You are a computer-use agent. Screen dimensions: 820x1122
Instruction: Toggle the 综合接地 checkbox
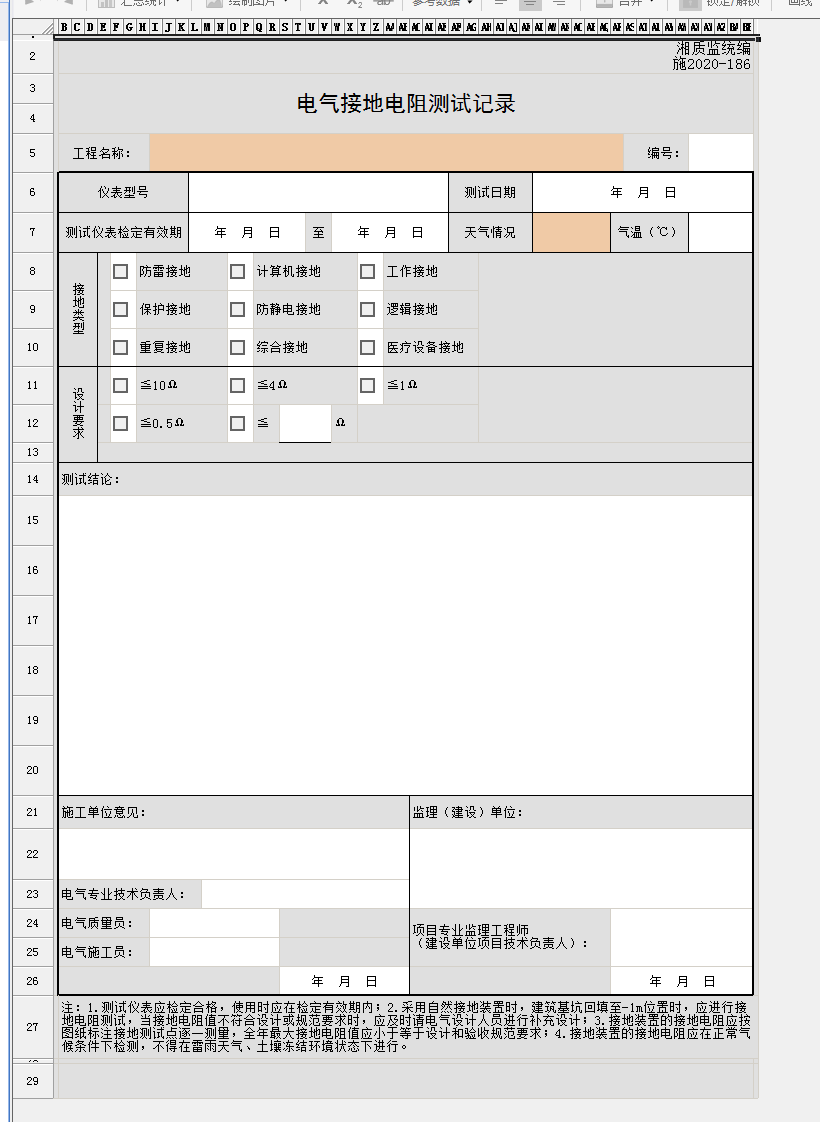(238, 348)
